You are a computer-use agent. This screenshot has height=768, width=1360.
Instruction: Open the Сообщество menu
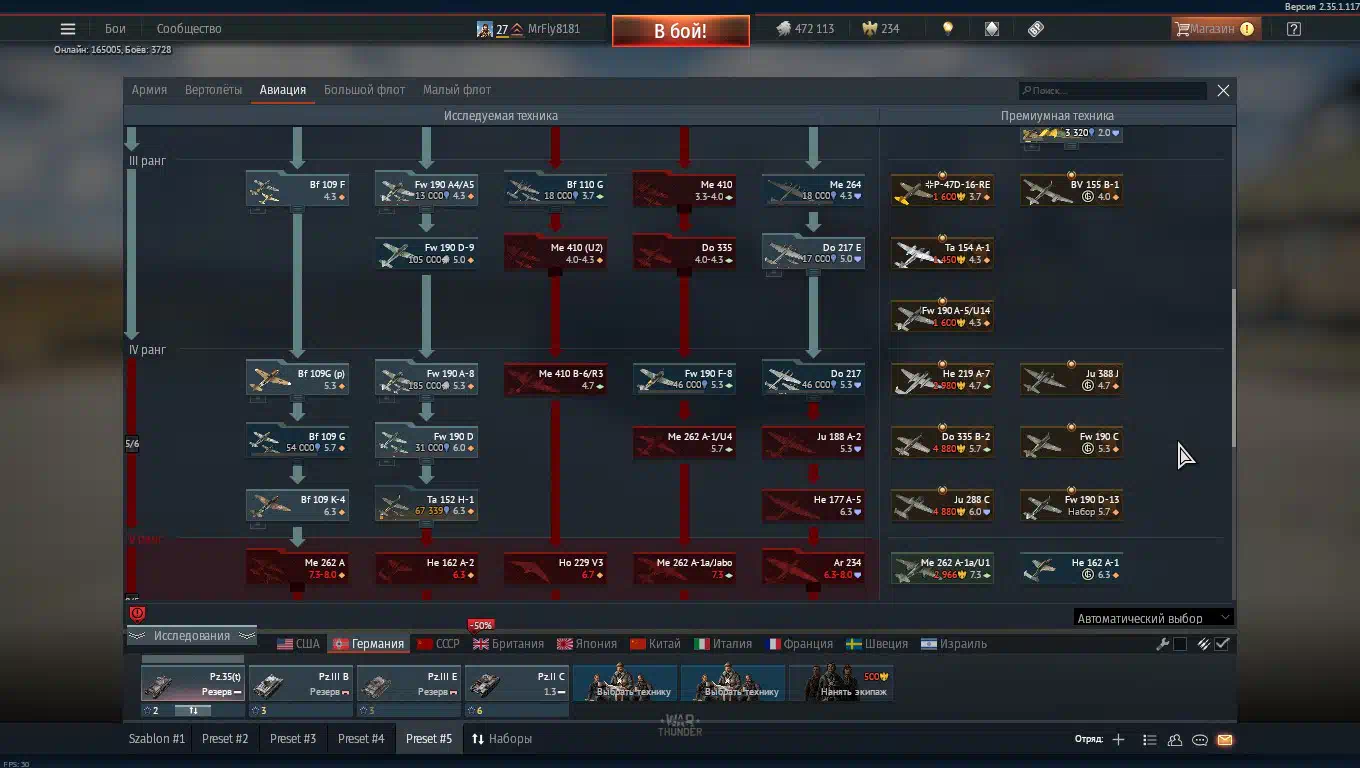(x=189, y=29)
